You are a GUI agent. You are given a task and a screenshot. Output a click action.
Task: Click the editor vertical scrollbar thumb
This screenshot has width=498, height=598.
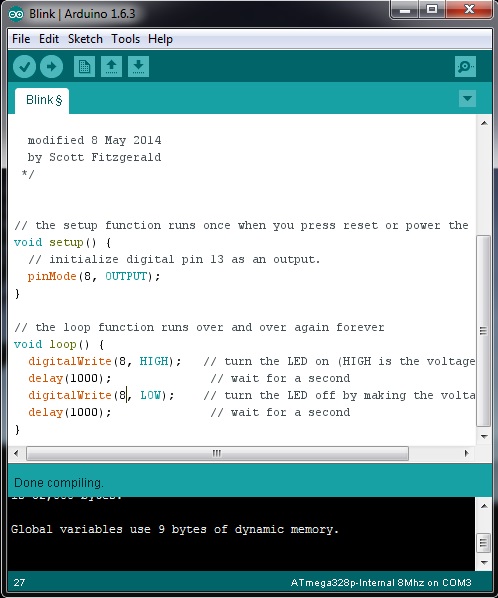click(484, 331)
